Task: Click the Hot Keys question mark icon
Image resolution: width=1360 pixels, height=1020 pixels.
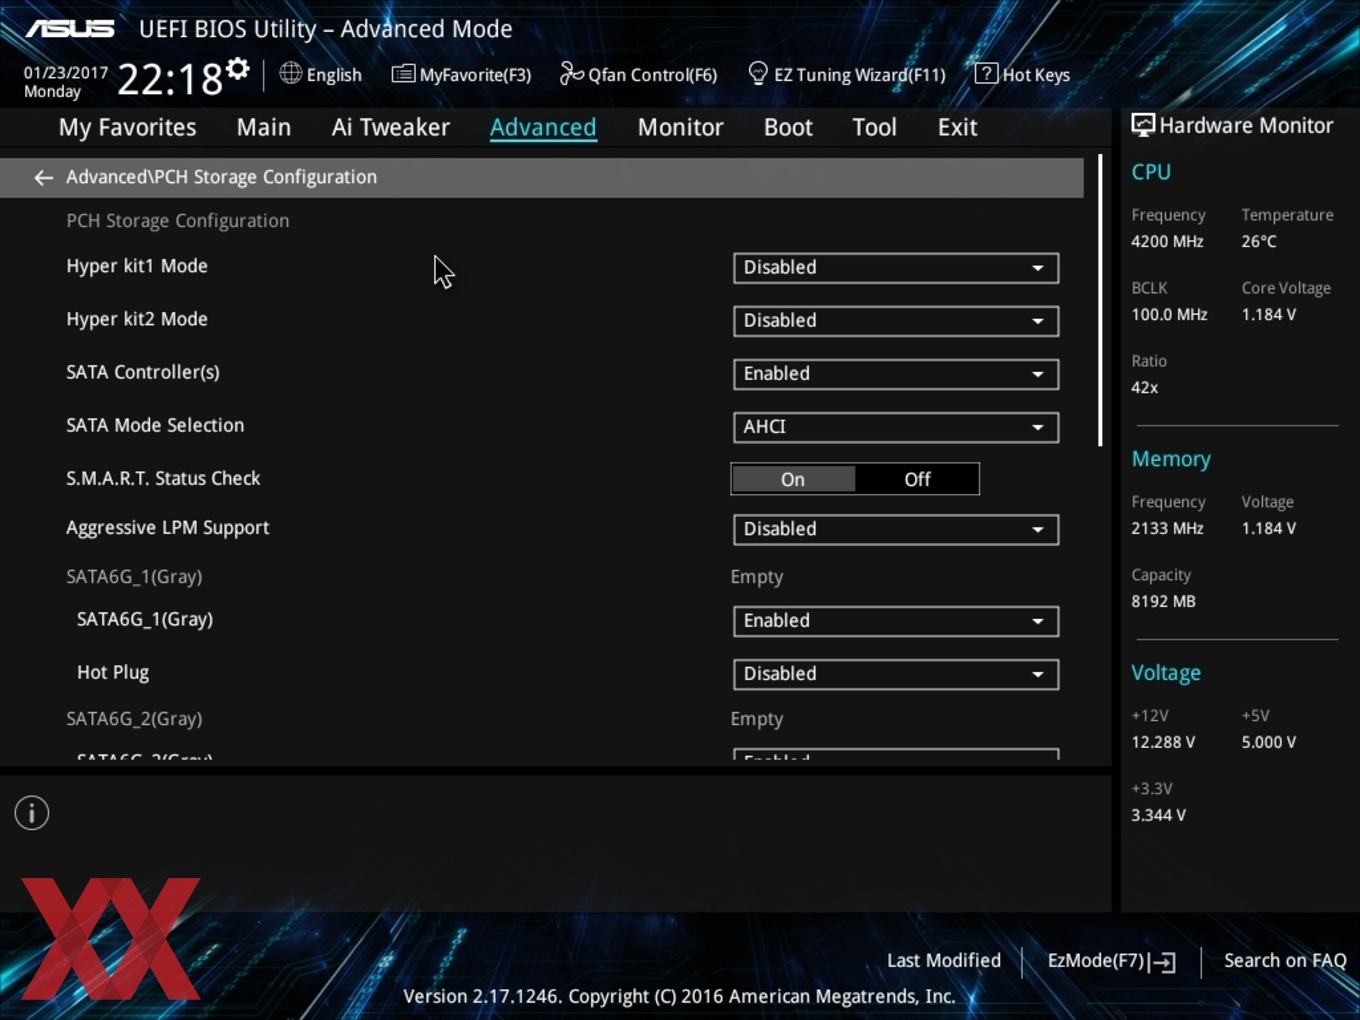Action: pyautogui.click(x=985, y=73)
